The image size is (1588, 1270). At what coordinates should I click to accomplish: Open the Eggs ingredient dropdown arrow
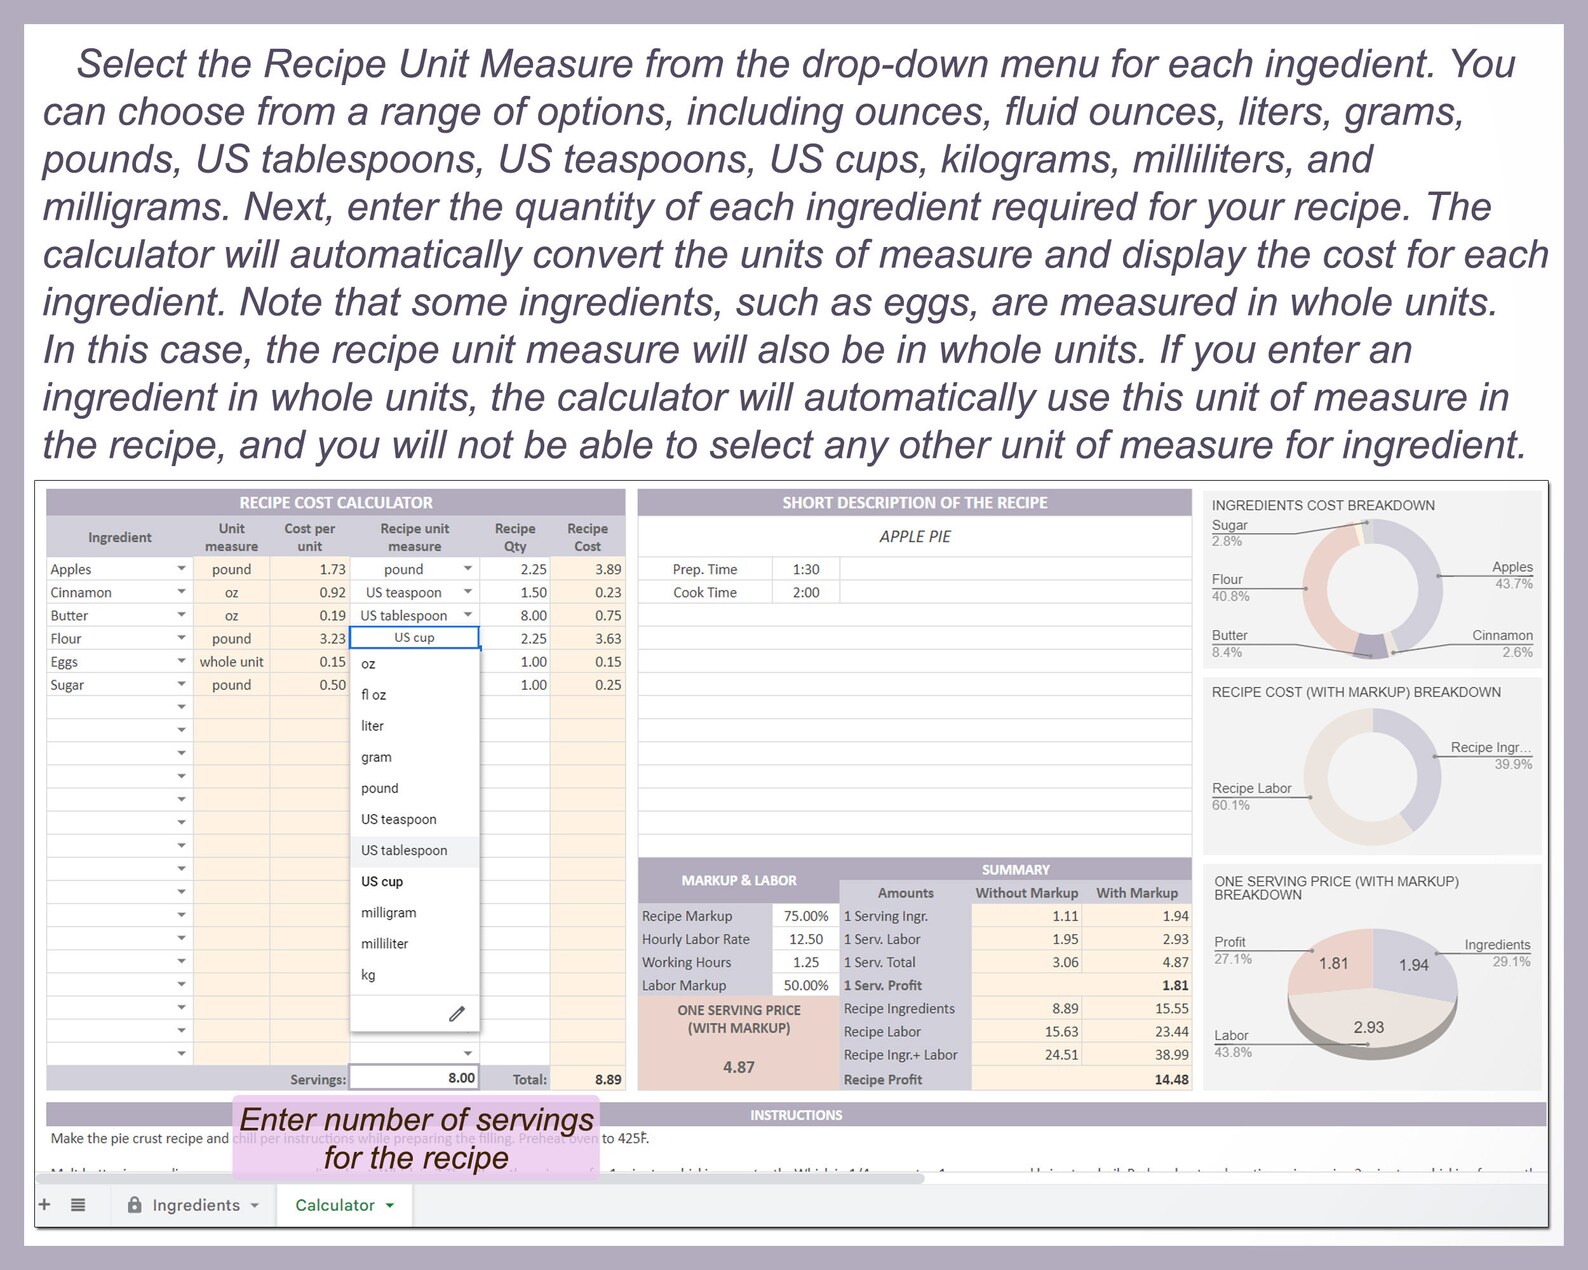coord(181,660)
